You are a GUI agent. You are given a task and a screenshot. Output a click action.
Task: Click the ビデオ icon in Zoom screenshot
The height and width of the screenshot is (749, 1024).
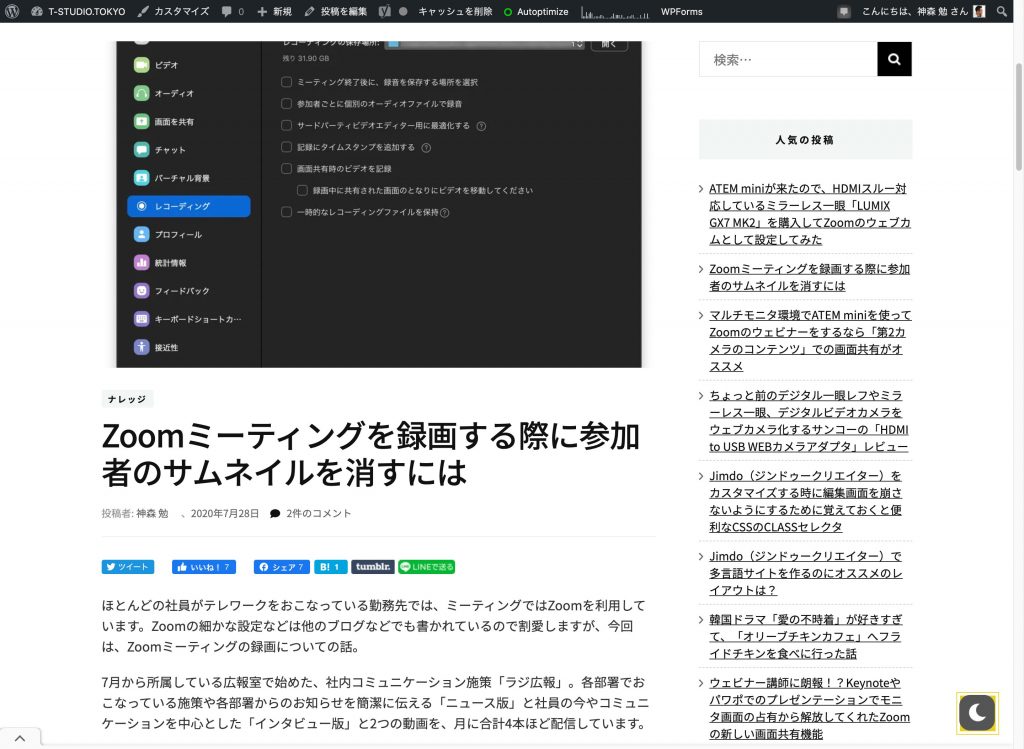142,65
